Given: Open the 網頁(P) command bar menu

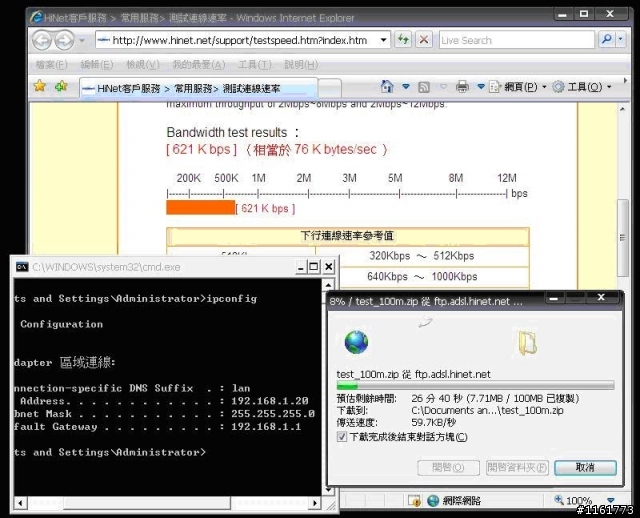Looking at the screenshot, I should coord(518,87).
